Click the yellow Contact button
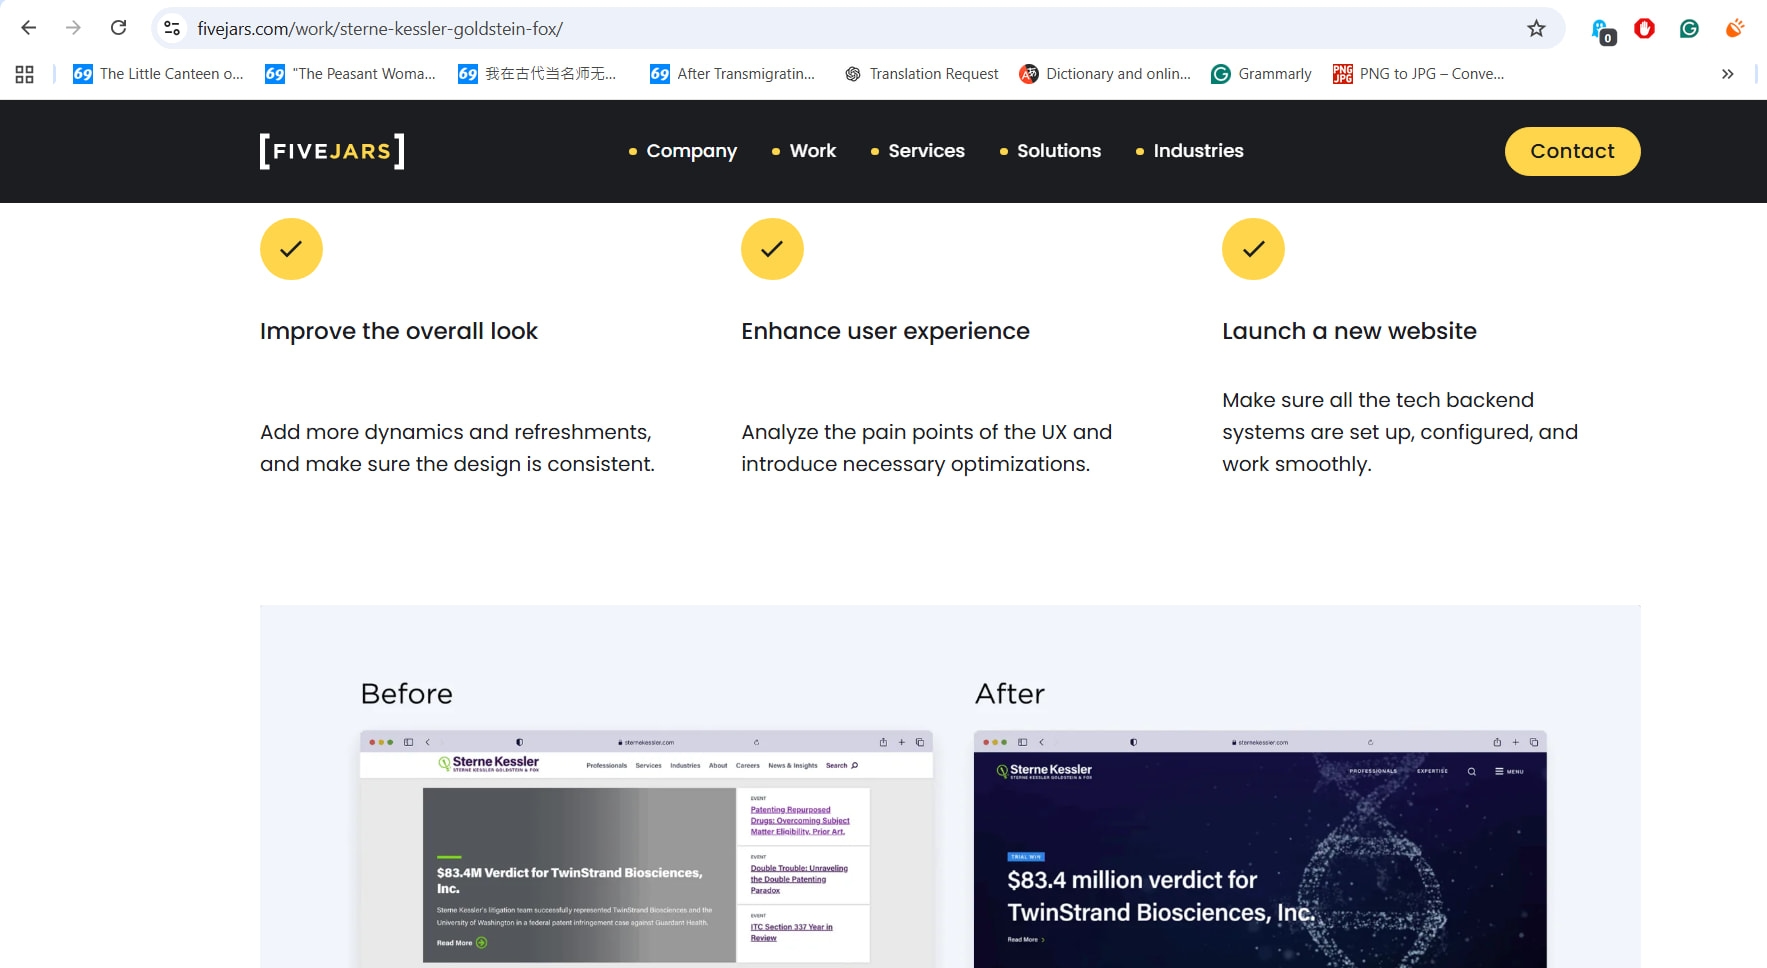Viewport: 1767px width, 968px height. point(1572,151)
